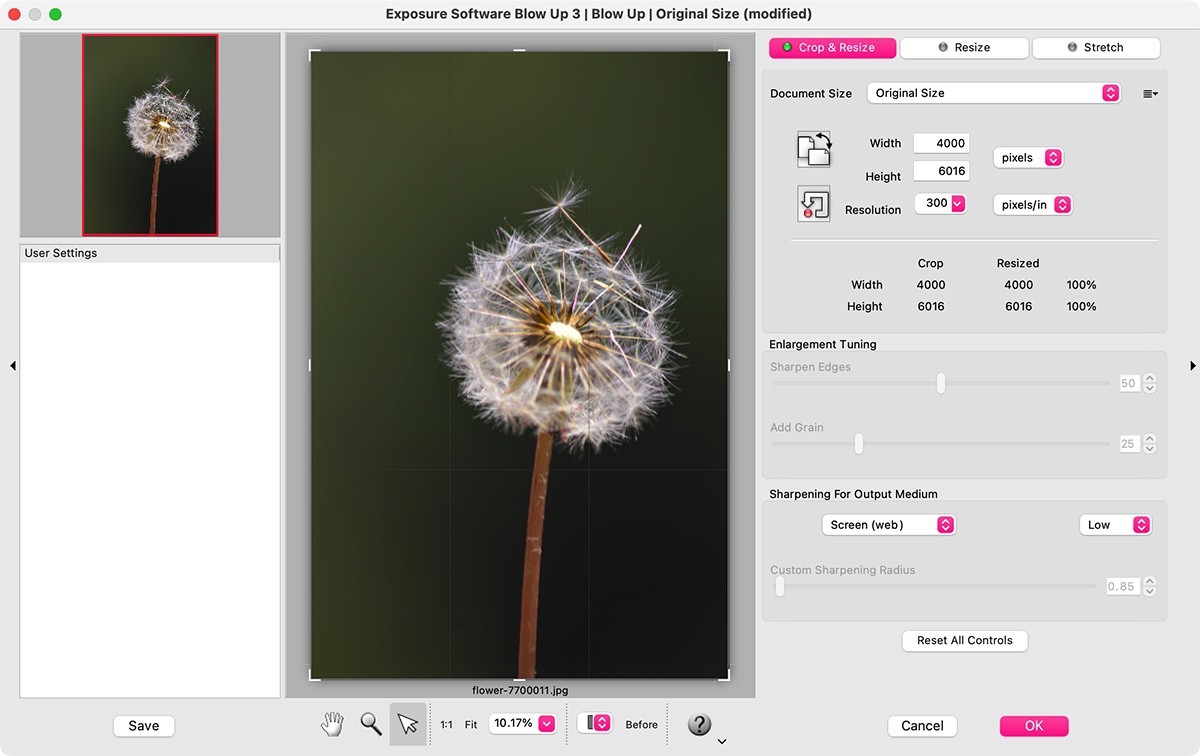Click the pink OK button
The height and width of the screenshot is (756, 1200).
(x=1033, y=726)
